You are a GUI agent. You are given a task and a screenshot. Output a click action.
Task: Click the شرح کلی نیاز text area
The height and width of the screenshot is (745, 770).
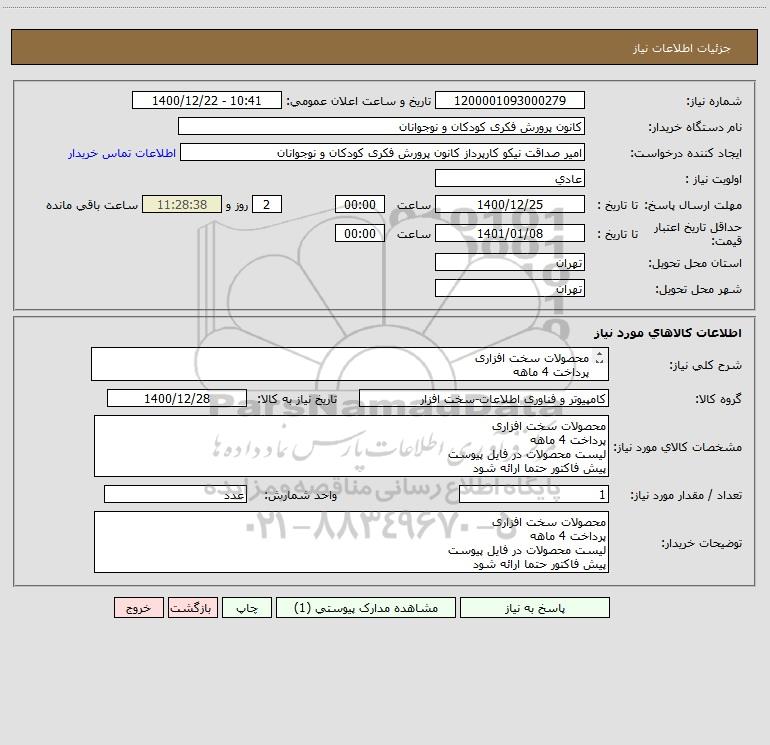[350, 364]
